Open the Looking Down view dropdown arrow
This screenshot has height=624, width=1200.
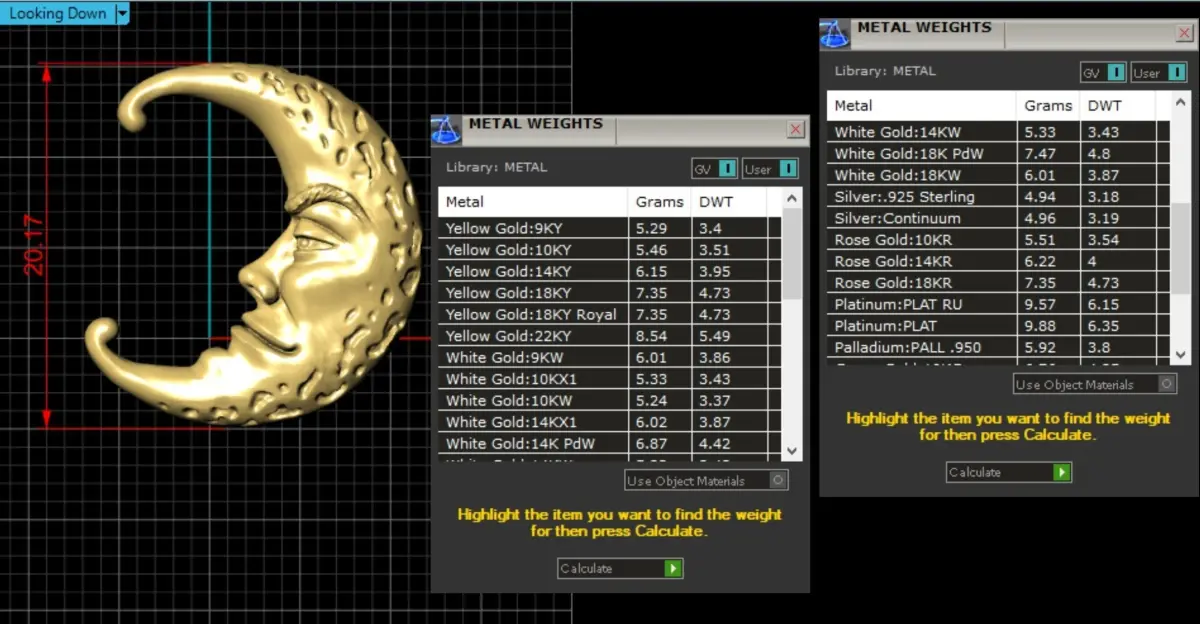122,14
